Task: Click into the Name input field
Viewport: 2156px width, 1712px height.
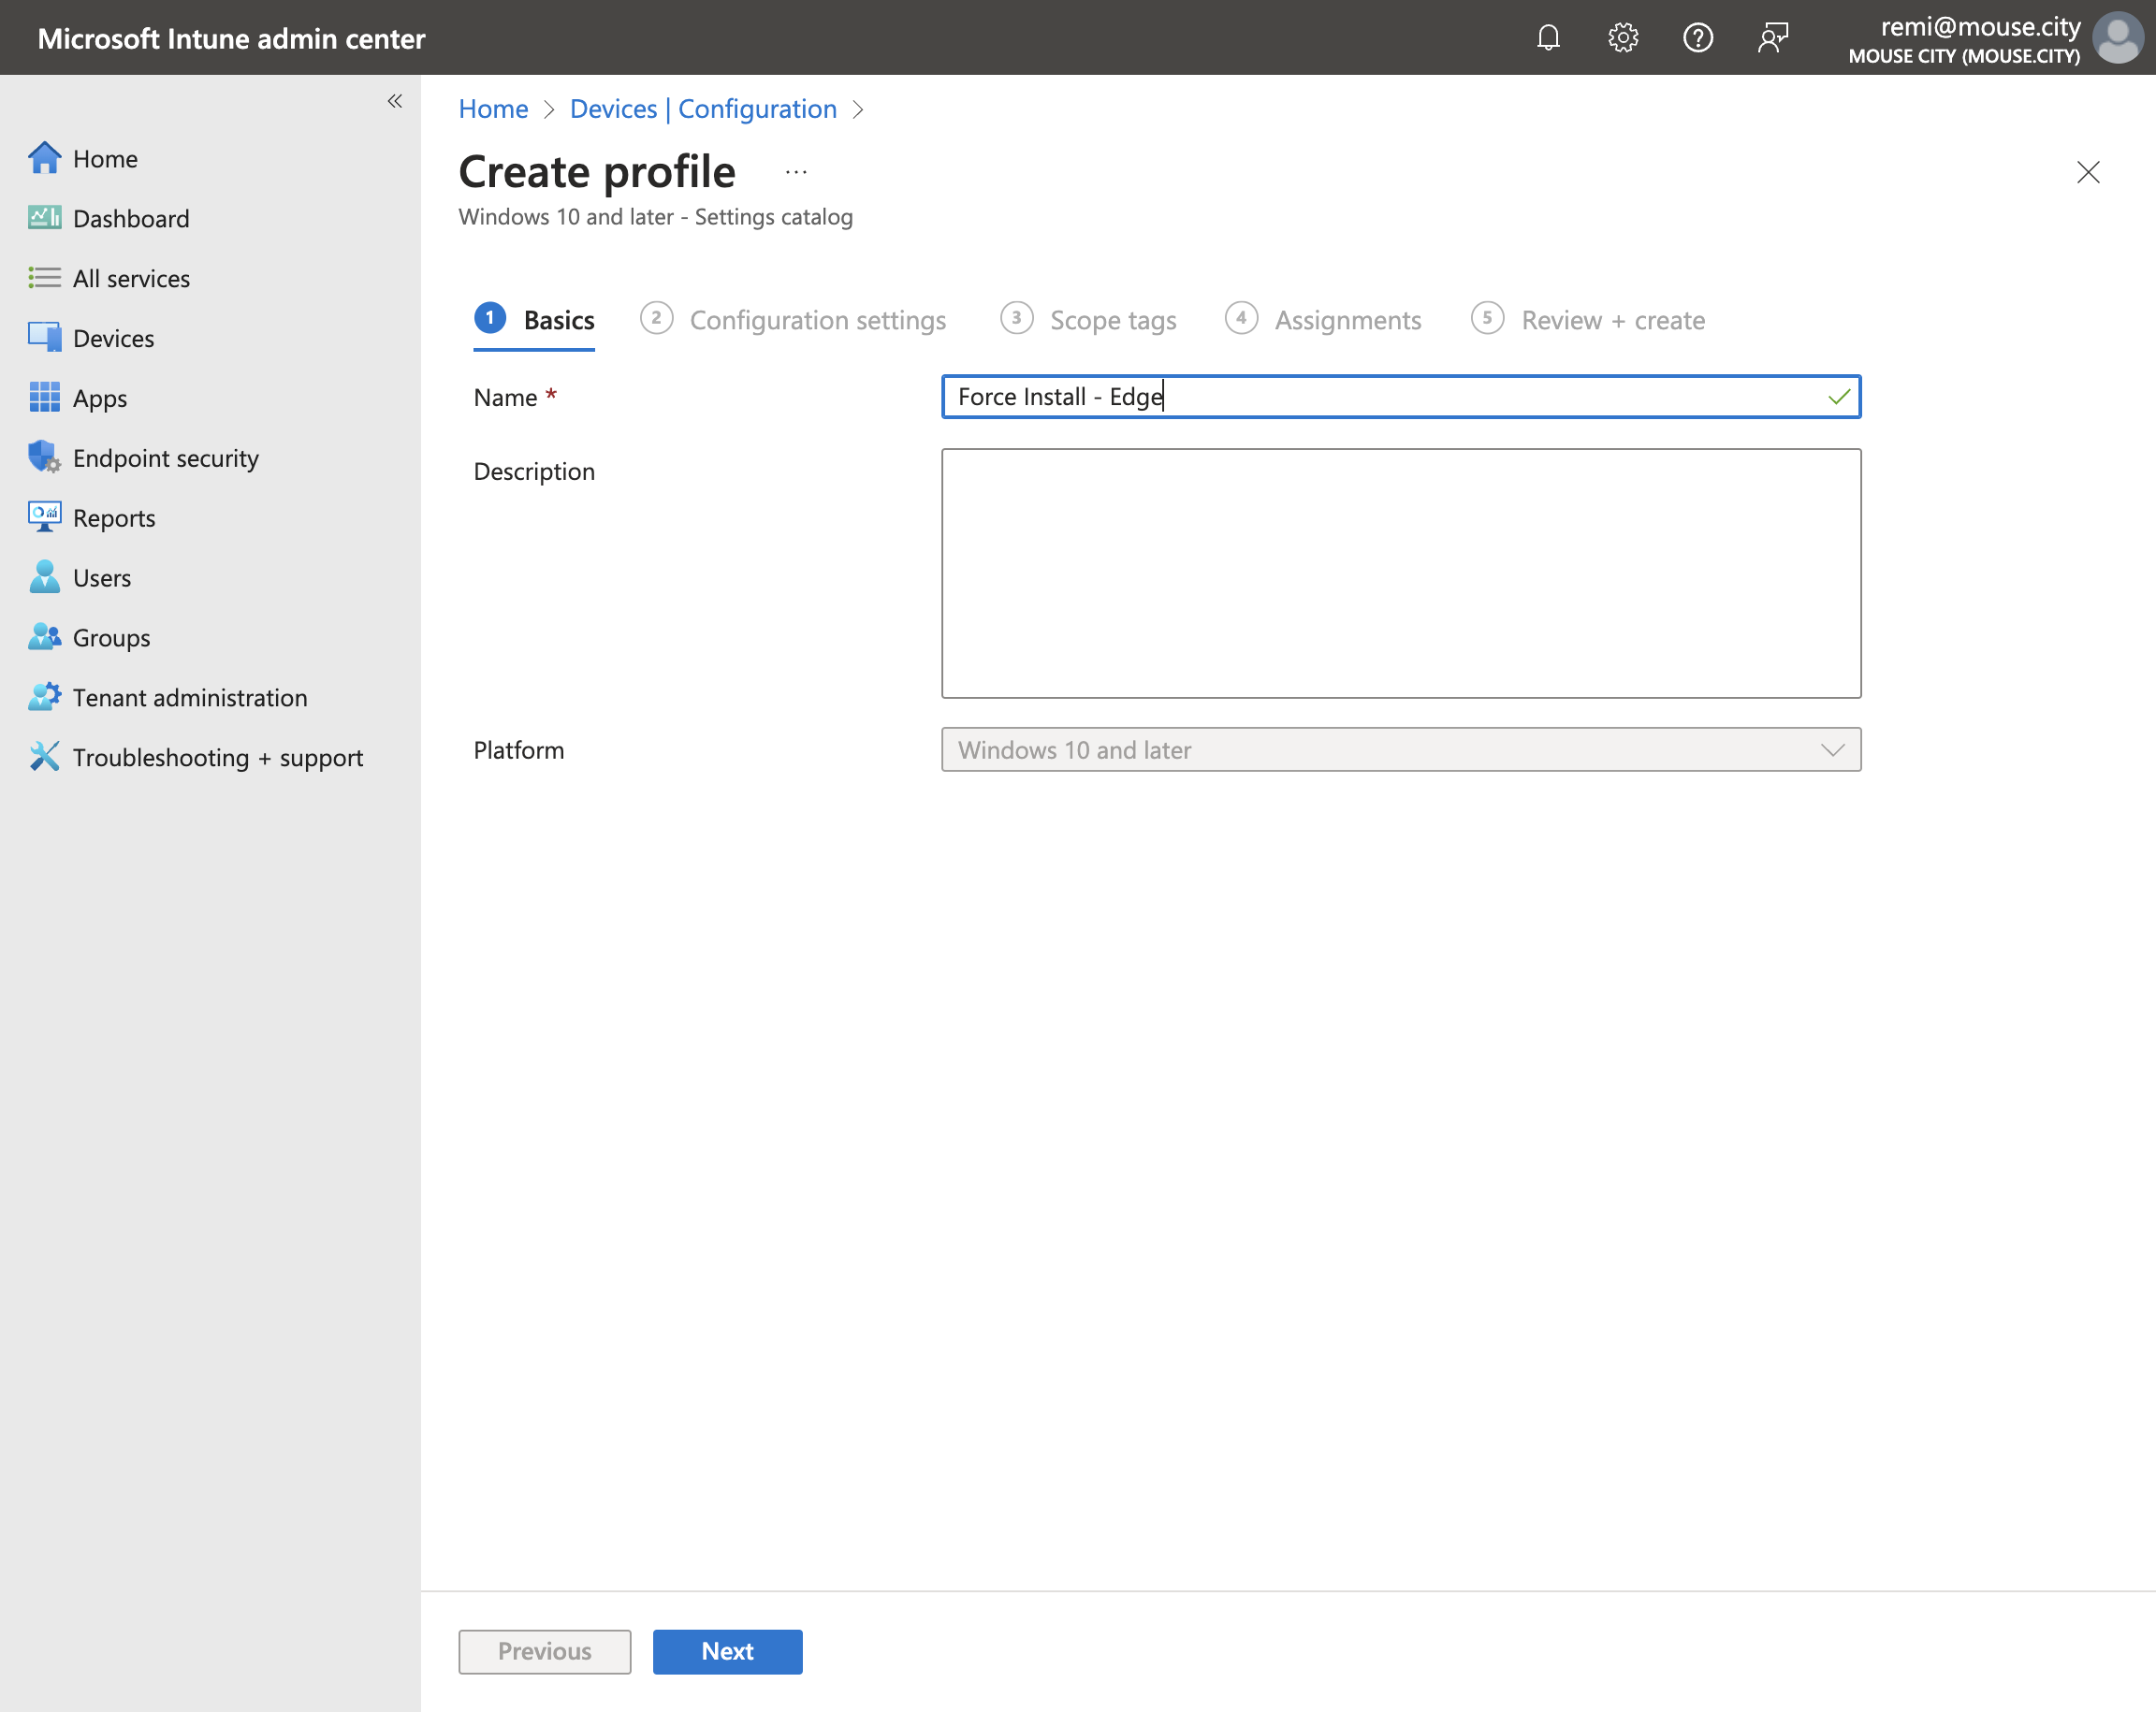Action: pyautogui.click(x=1401, y=397)
